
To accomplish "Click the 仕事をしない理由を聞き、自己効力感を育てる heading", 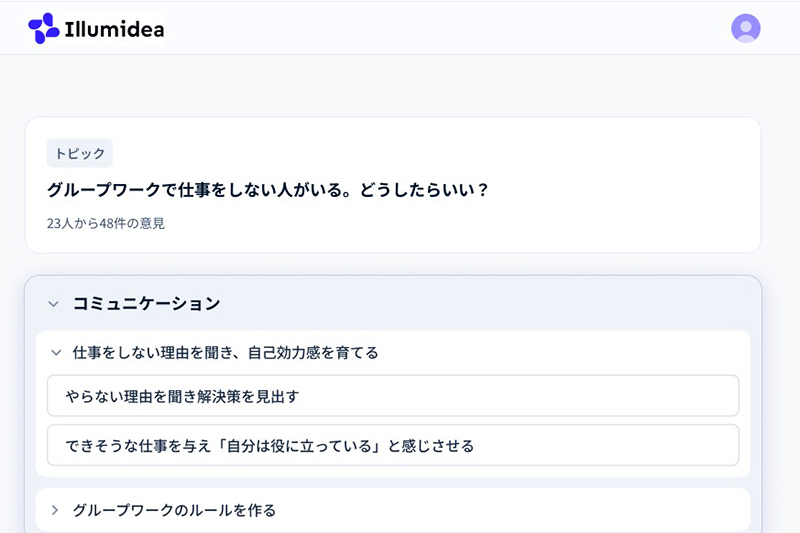I will click(x=225, y=353).
